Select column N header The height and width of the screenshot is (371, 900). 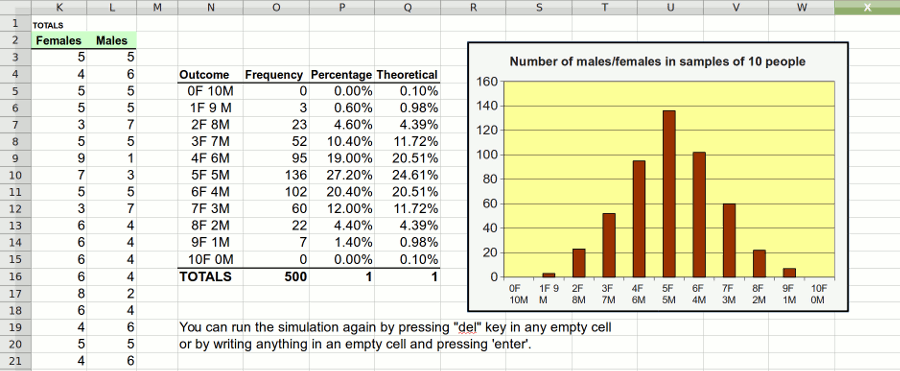point(210,7)
